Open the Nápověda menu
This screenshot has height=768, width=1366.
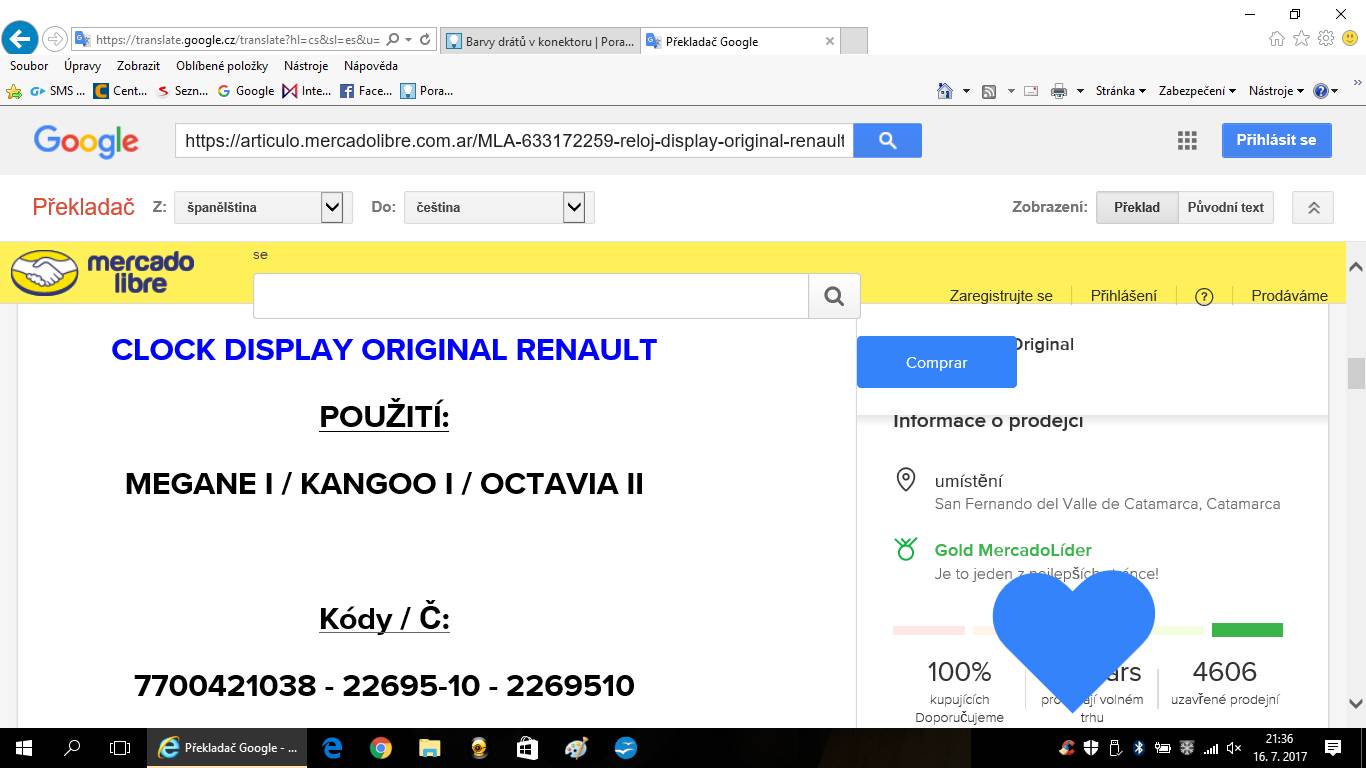[x=371, y=66]
